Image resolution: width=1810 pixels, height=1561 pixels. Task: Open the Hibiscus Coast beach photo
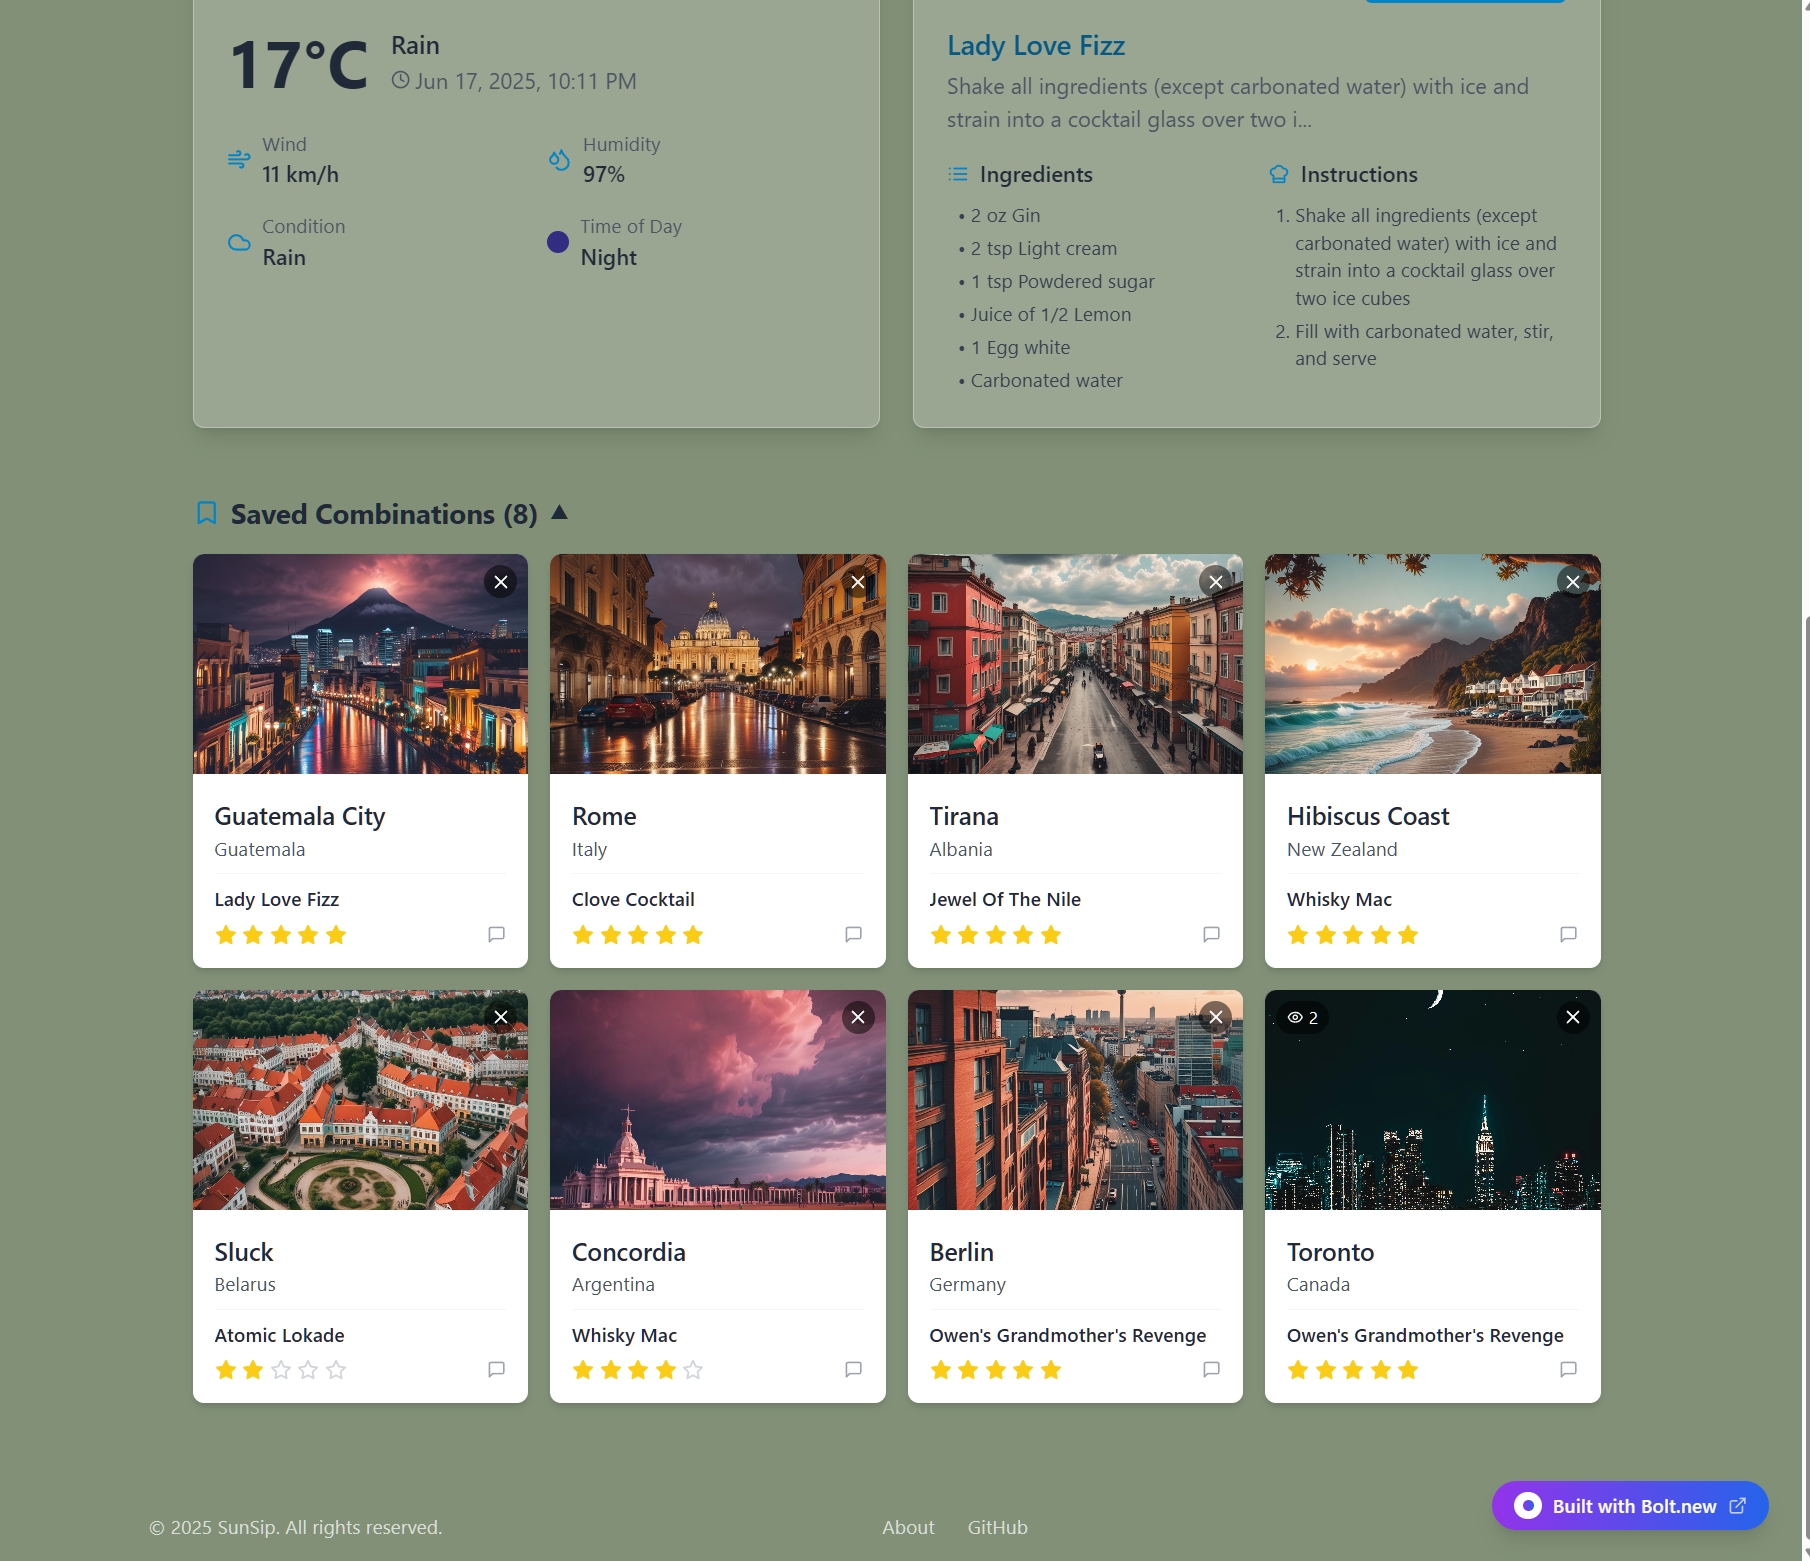click(1433, 664)
